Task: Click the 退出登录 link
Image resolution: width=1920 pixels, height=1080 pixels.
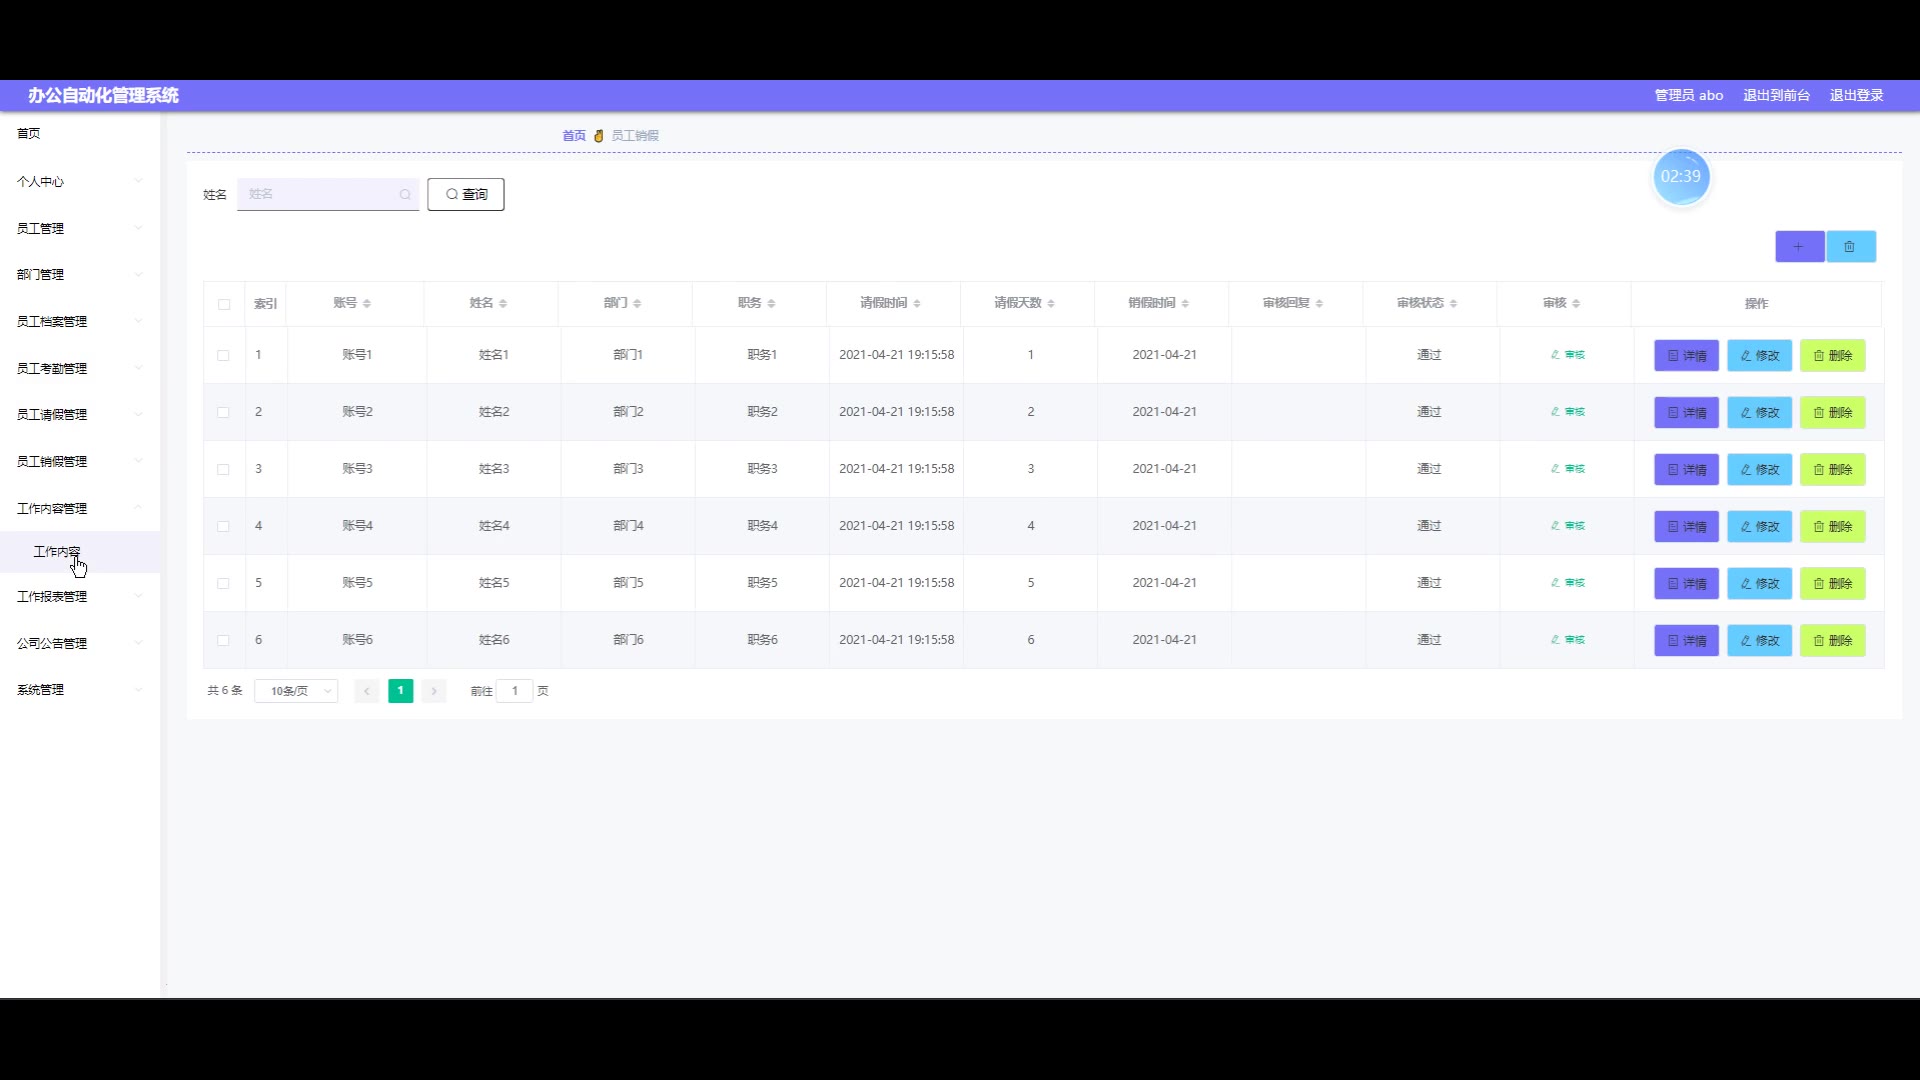Action: coord(1856,95)
